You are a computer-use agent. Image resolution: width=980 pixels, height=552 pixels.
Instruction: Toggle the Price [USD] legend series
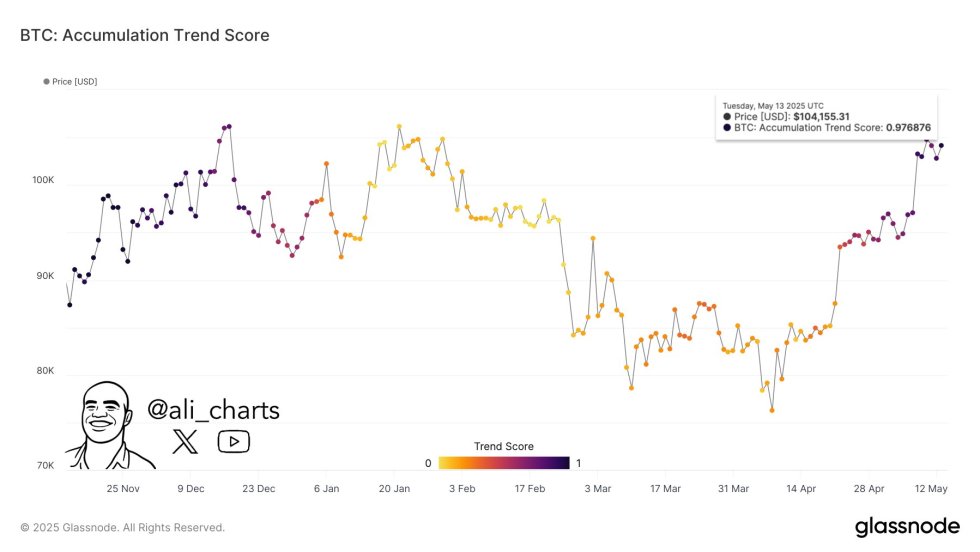74,81
